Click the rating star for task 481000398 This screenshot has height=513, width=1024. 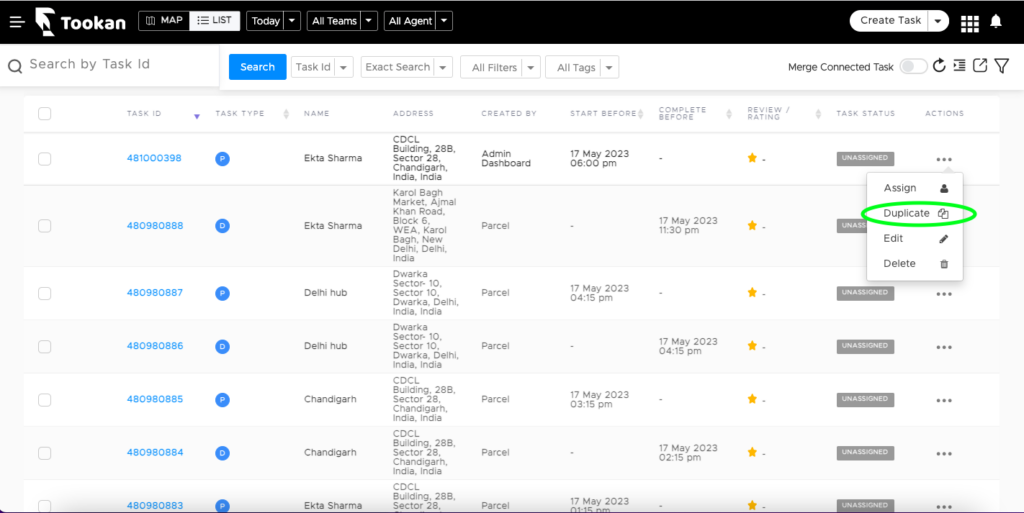[x=752, y=158]
